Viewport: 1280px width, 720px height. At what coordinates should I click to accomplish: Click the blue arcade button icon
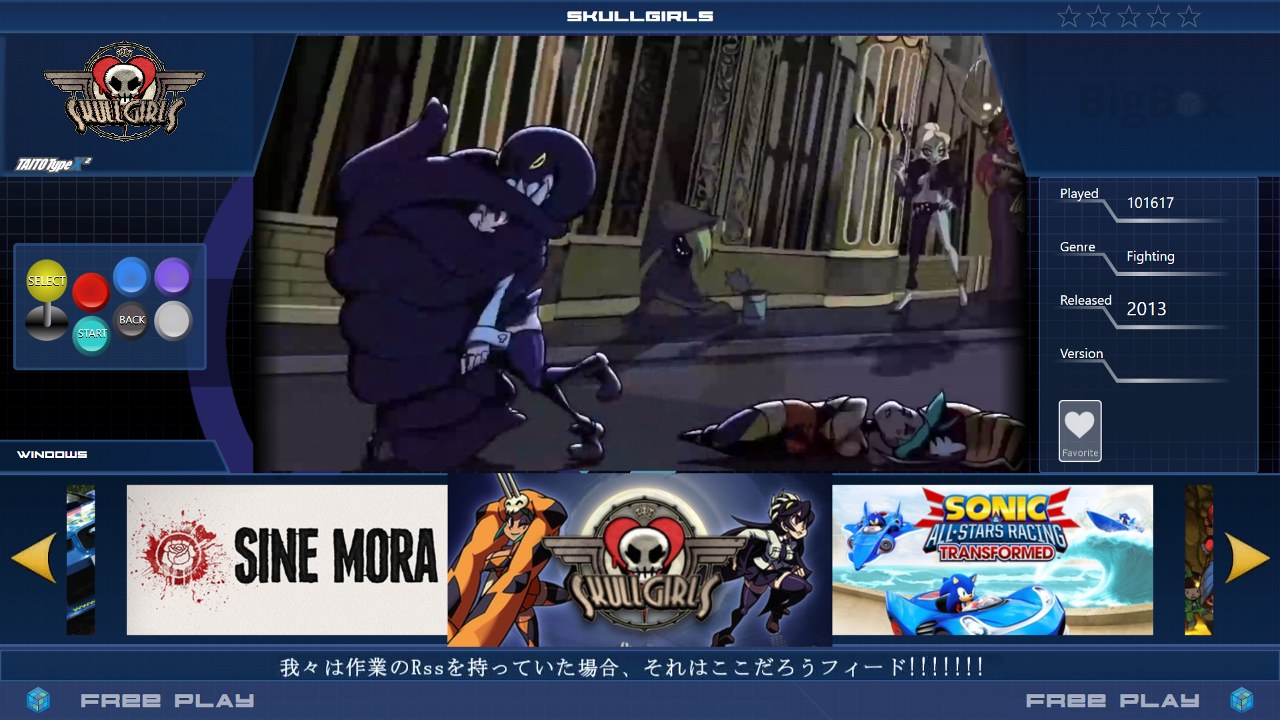pyautogui.click(x=131, y=277)
